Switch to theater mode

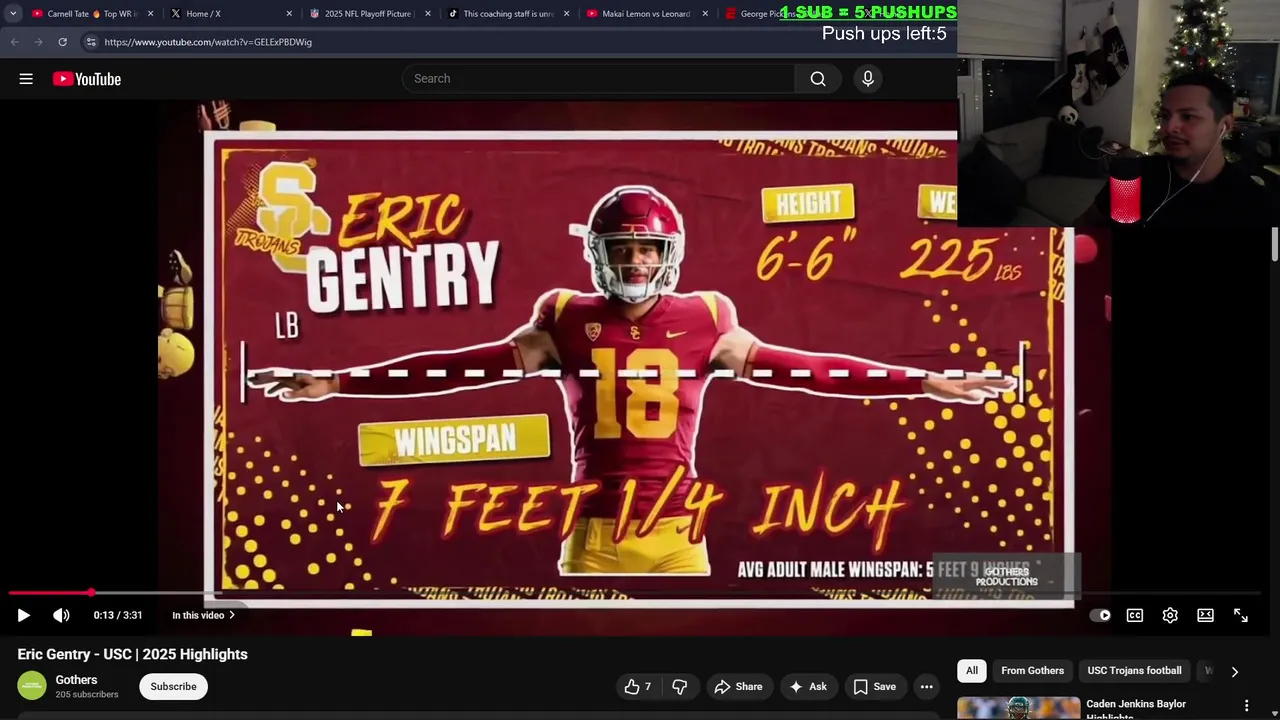1205,615
